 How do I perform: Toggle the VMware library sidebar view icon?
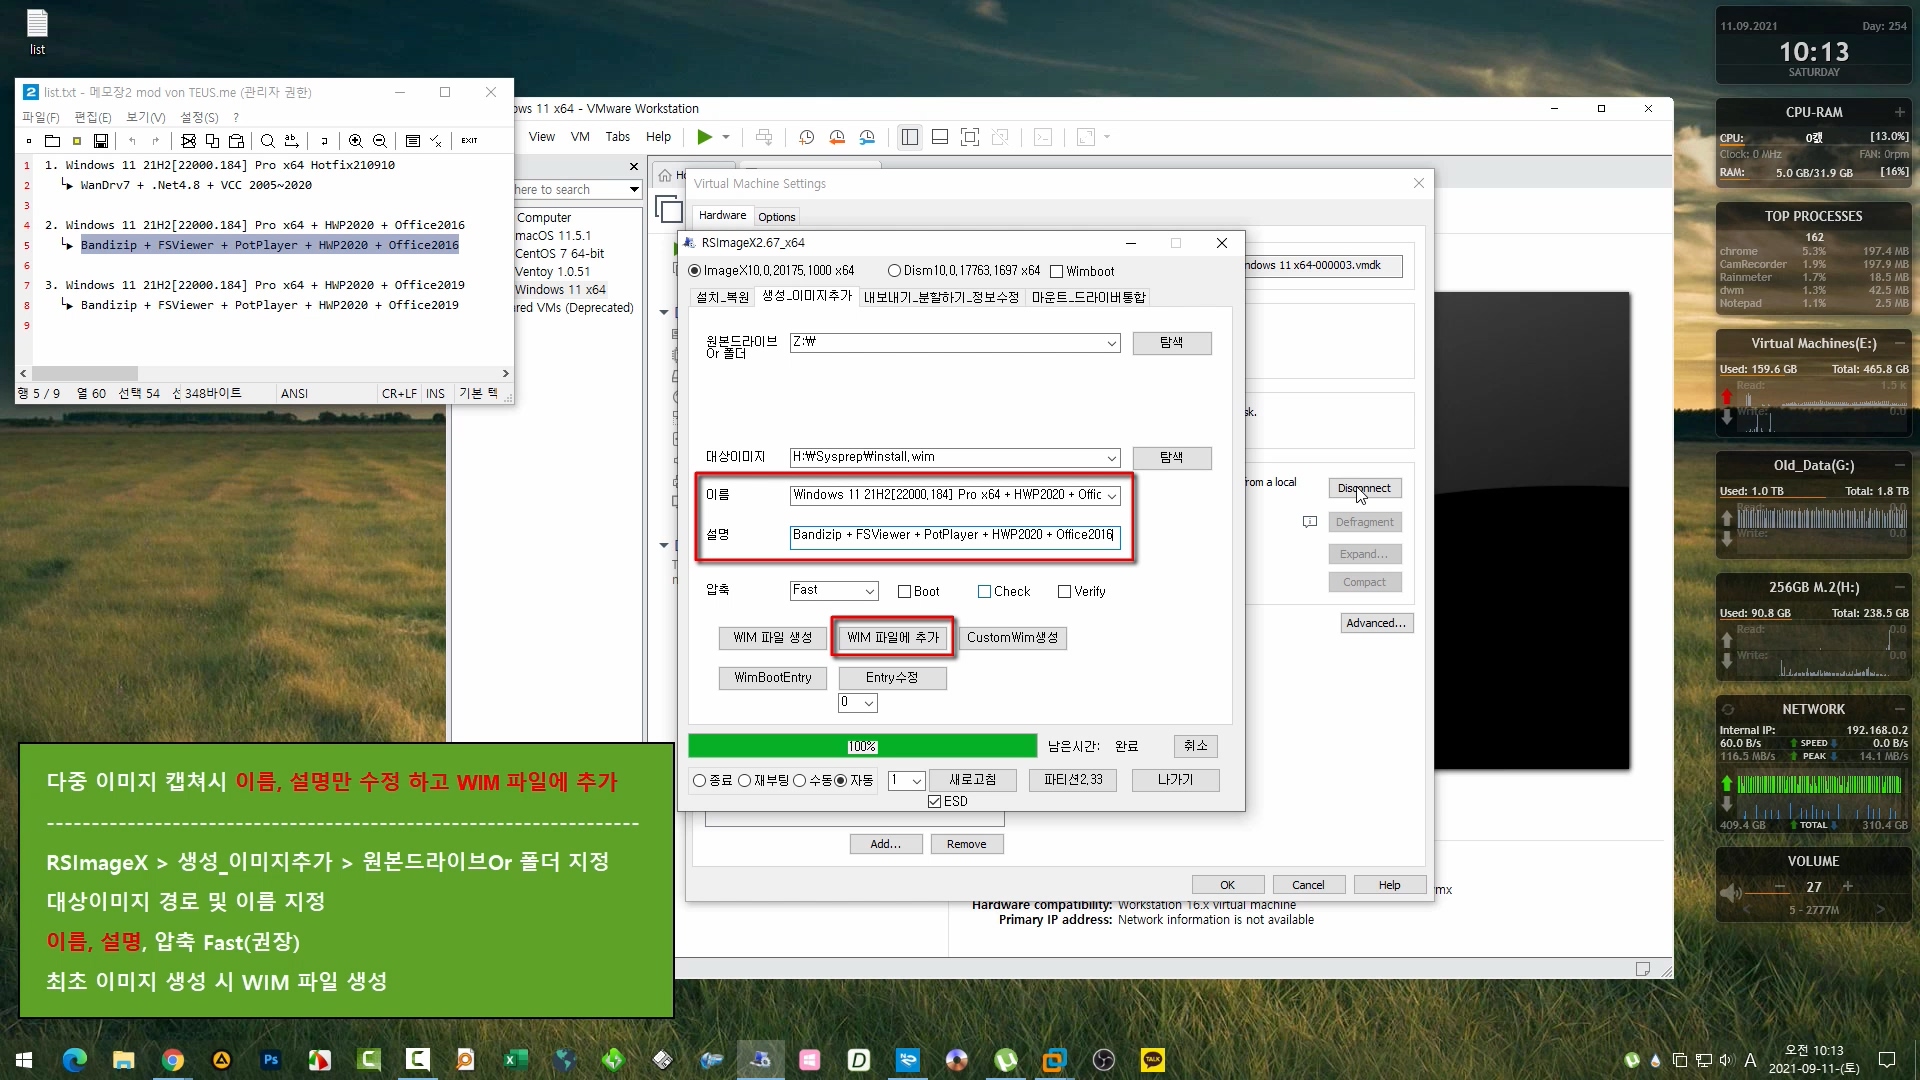909,137
